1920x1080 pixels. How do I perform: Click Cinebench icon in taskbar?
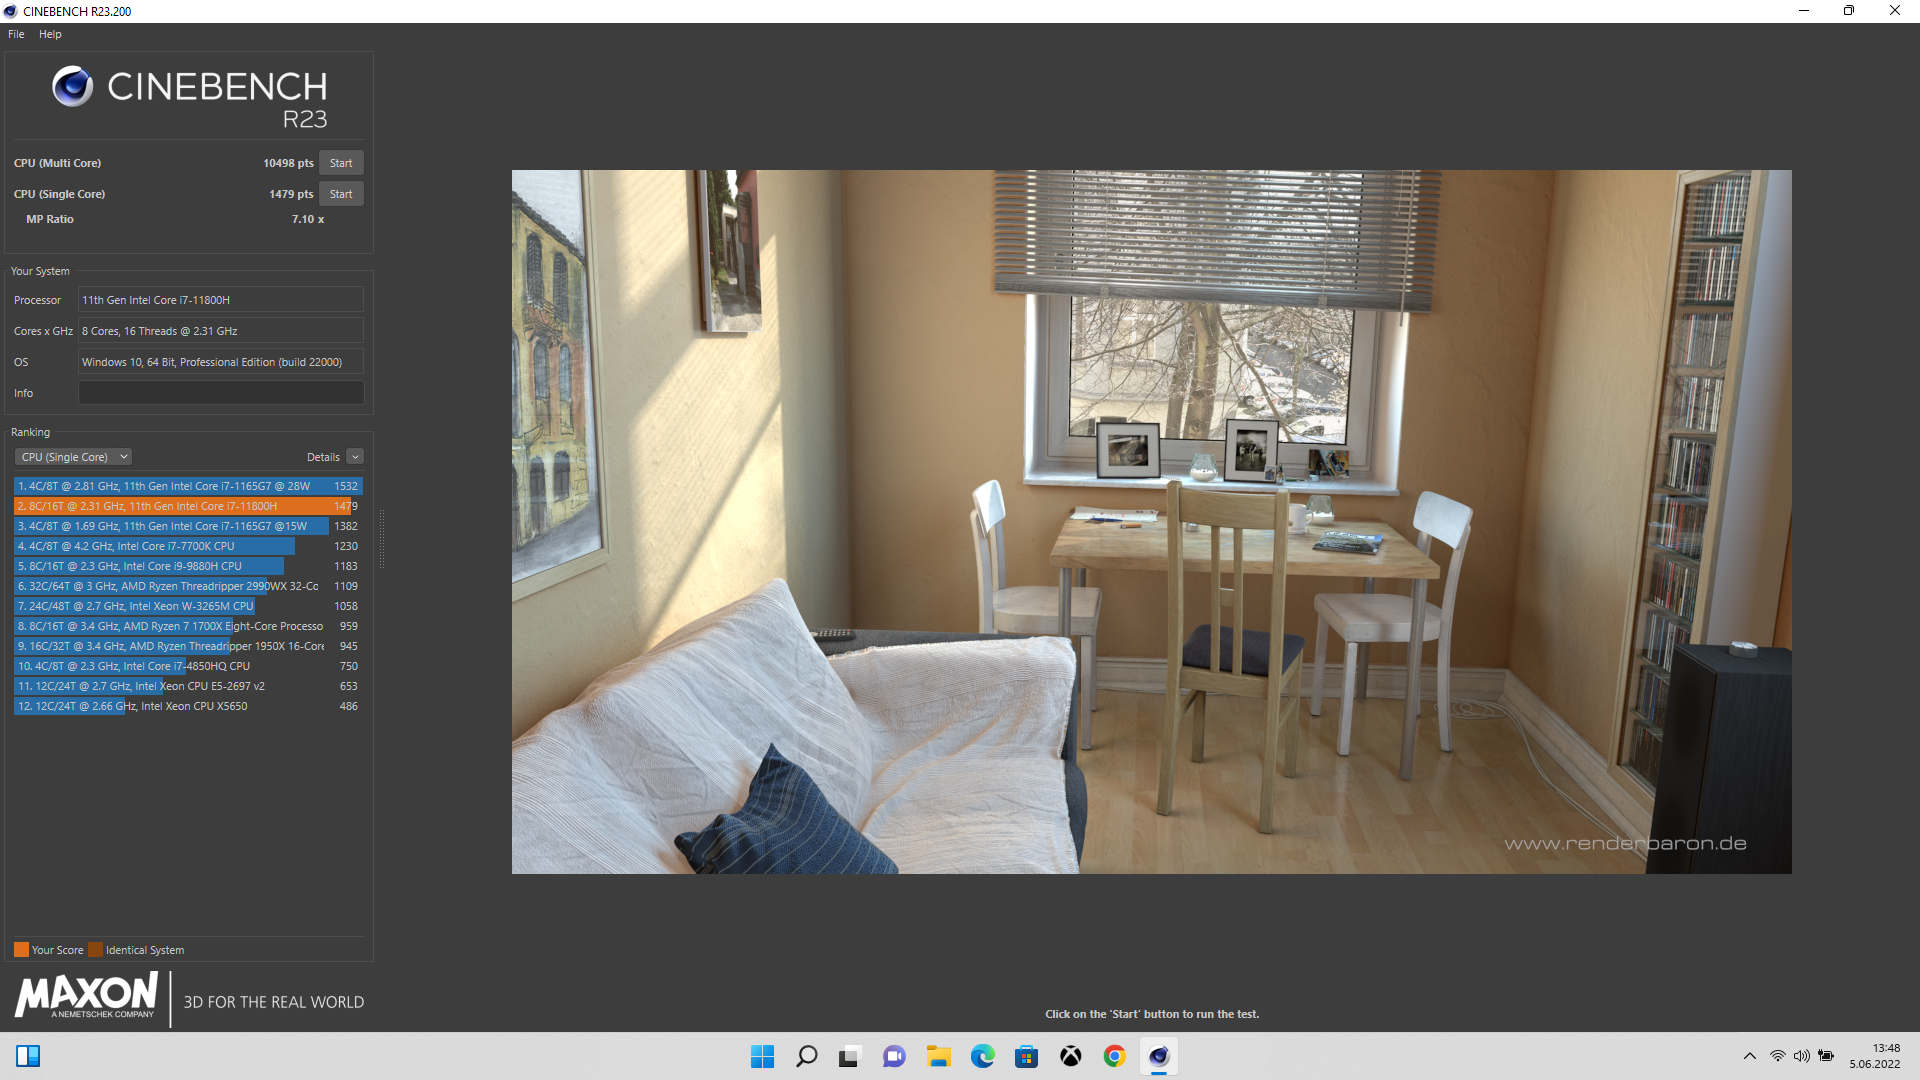pos(1158,1056)
